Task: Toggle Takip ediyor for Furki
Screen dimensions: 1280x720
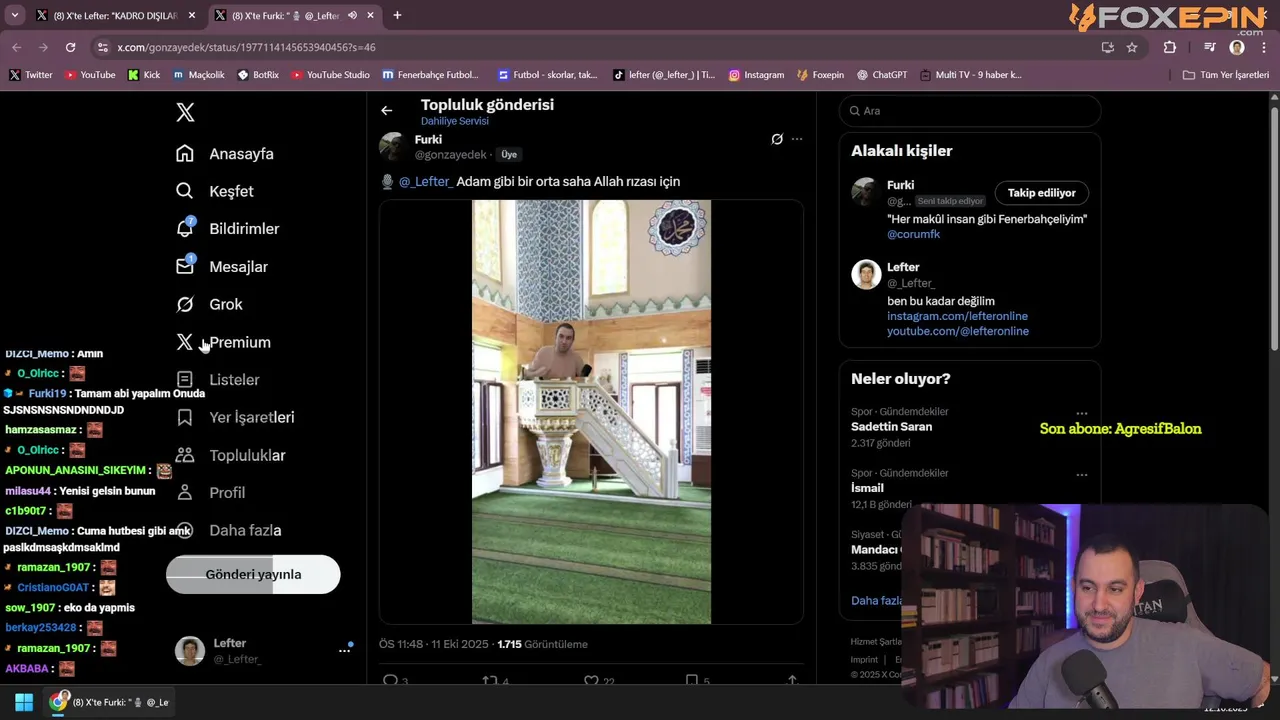Action: [x=1041, y=193]
